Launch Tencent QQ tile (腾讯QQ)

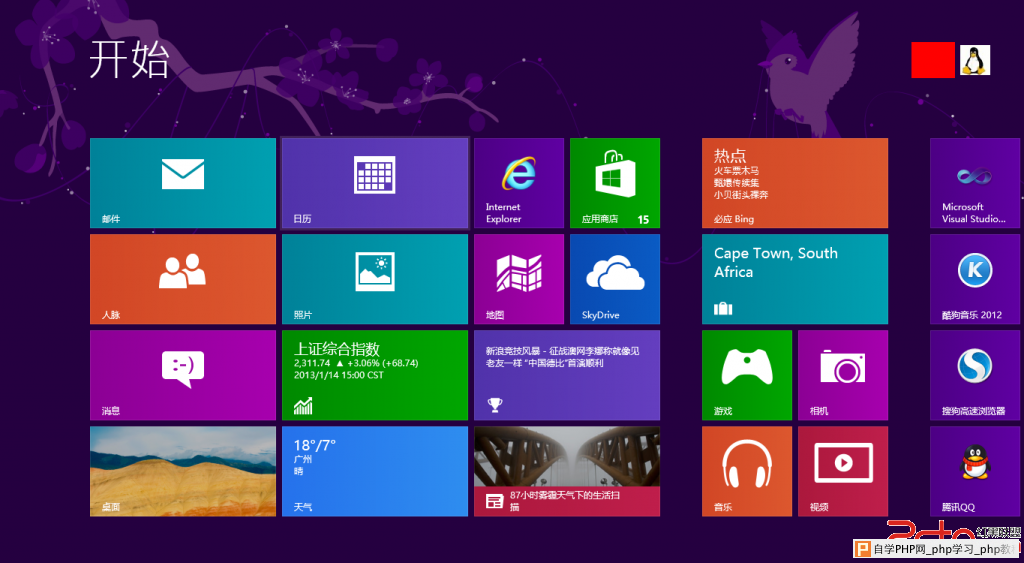(x=974, y=471)
